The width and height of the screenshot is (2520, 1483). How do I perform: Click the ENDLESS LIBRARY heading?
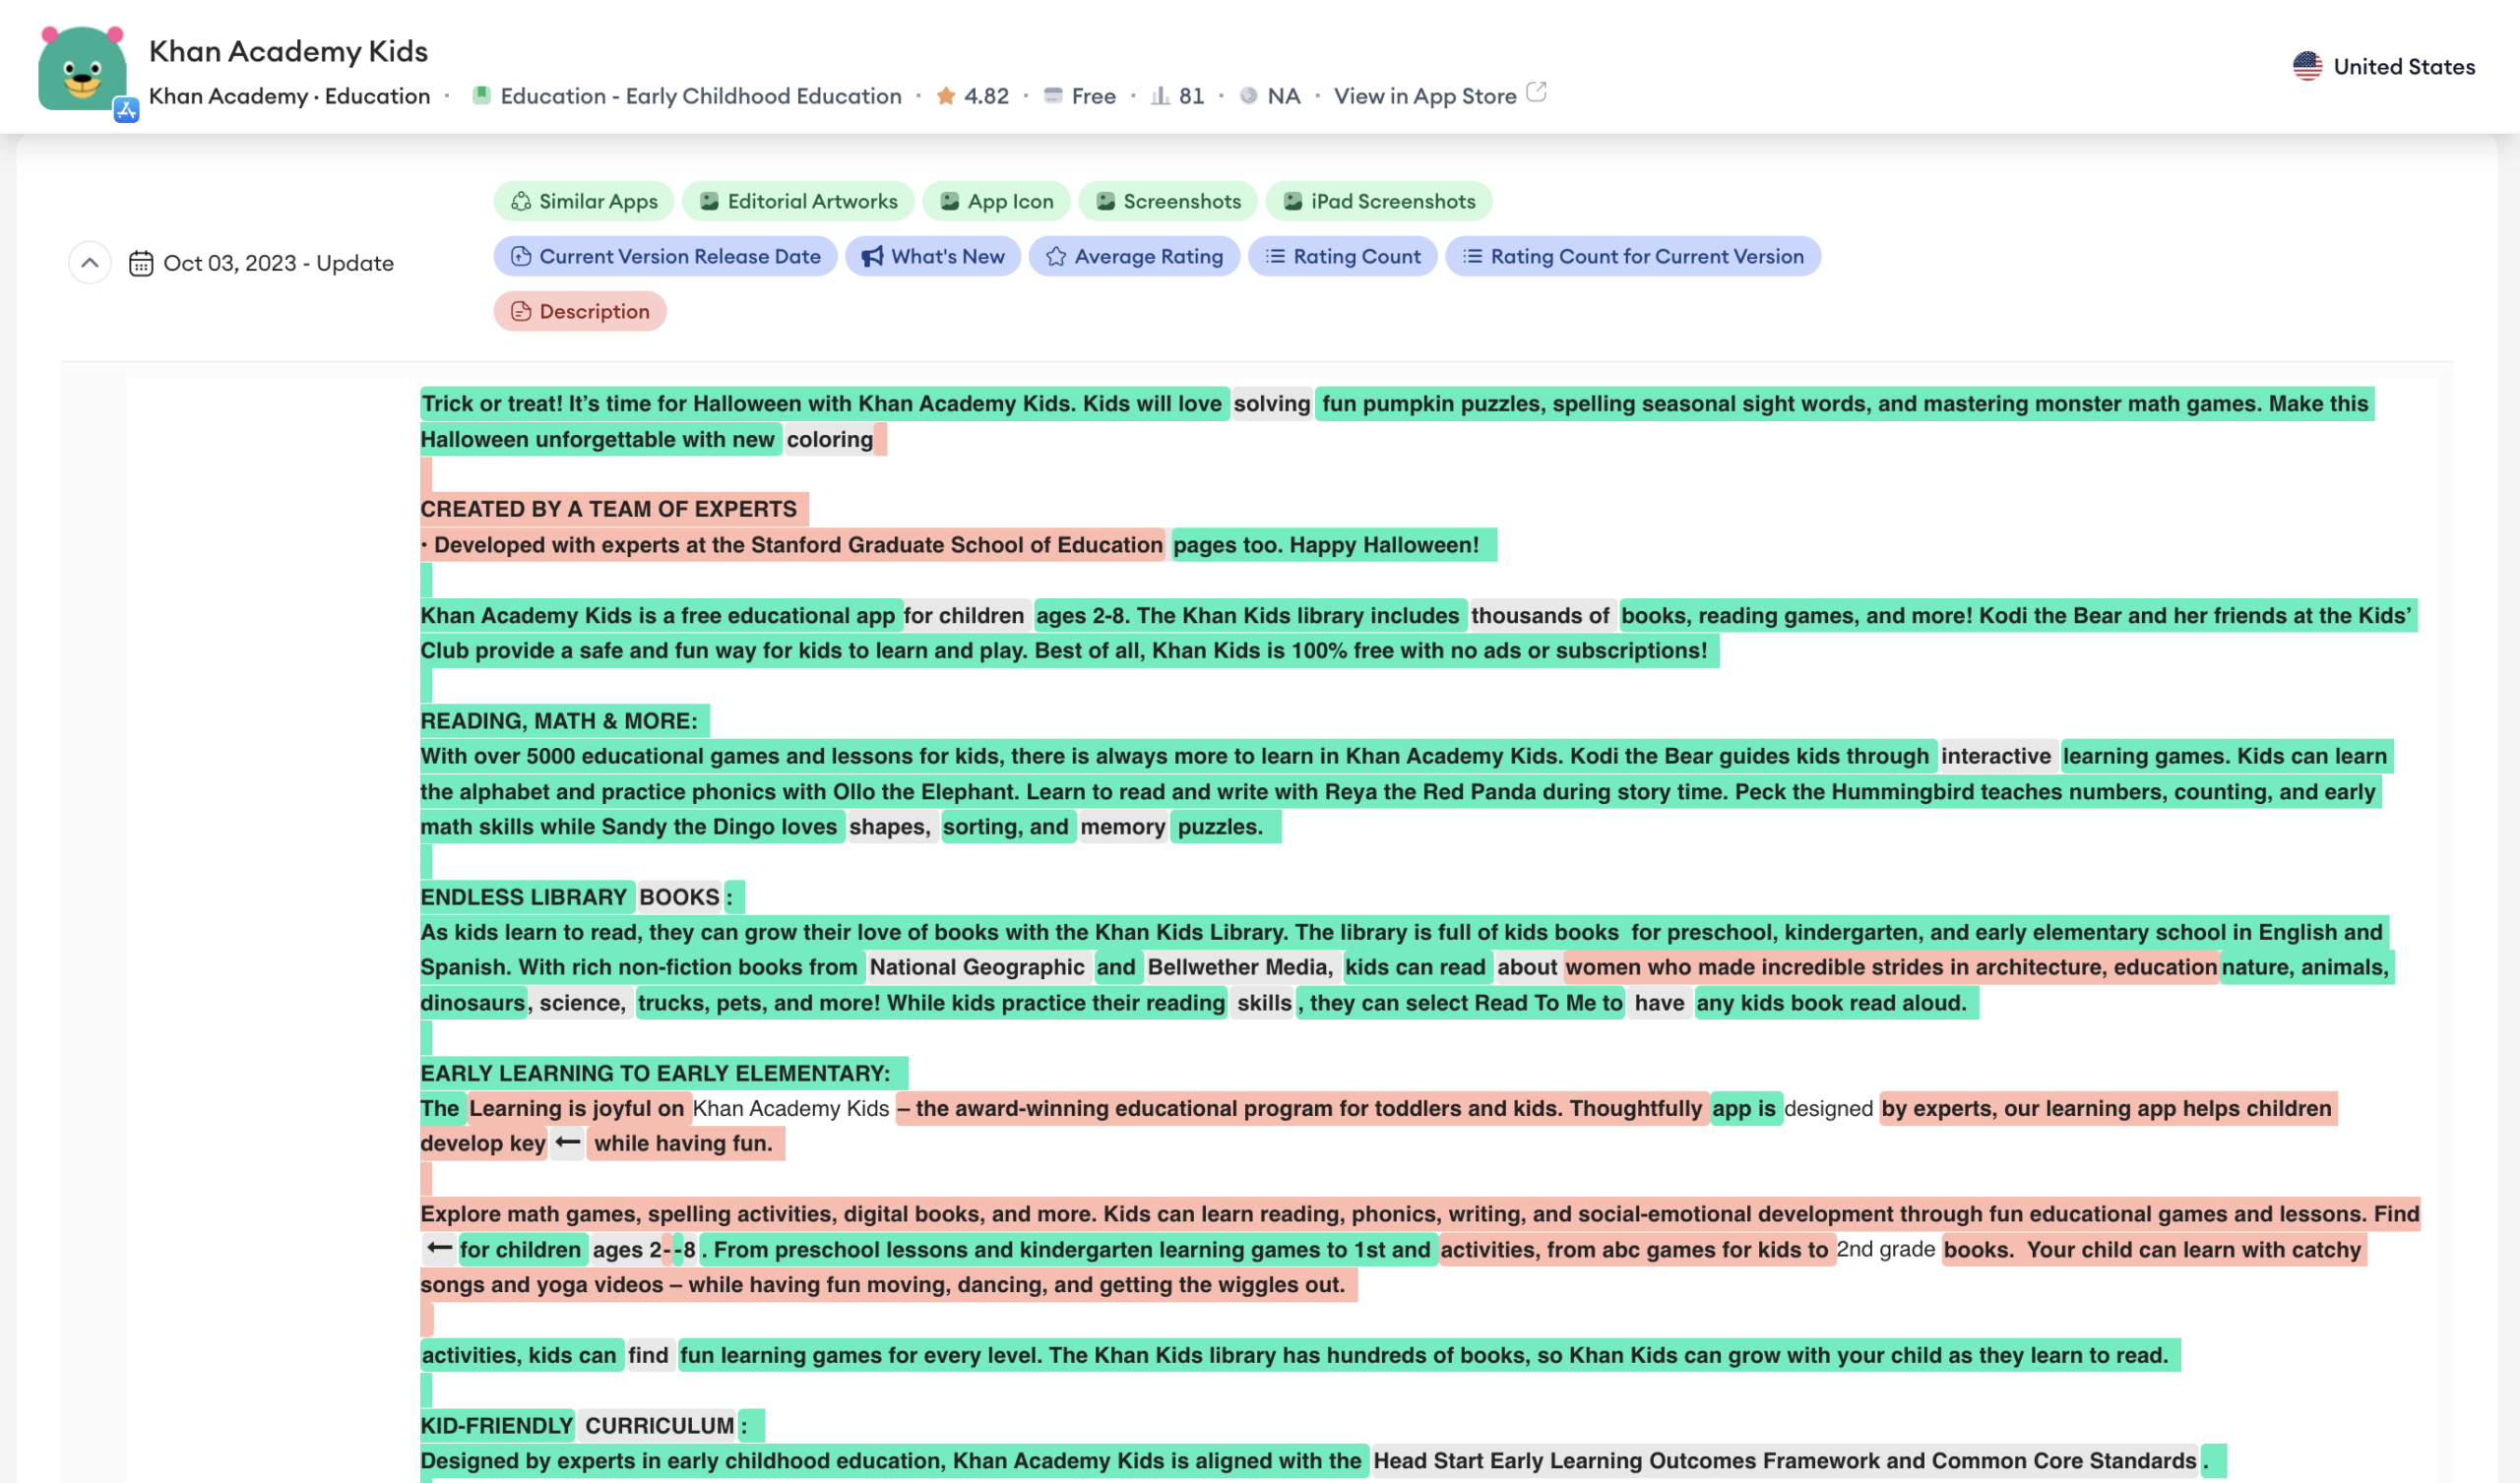click(523, 897)
